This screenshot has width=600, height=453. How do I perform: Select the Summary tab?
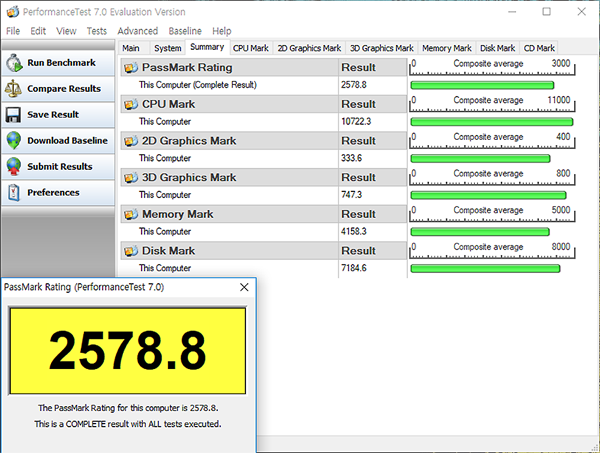pos(207,47)
